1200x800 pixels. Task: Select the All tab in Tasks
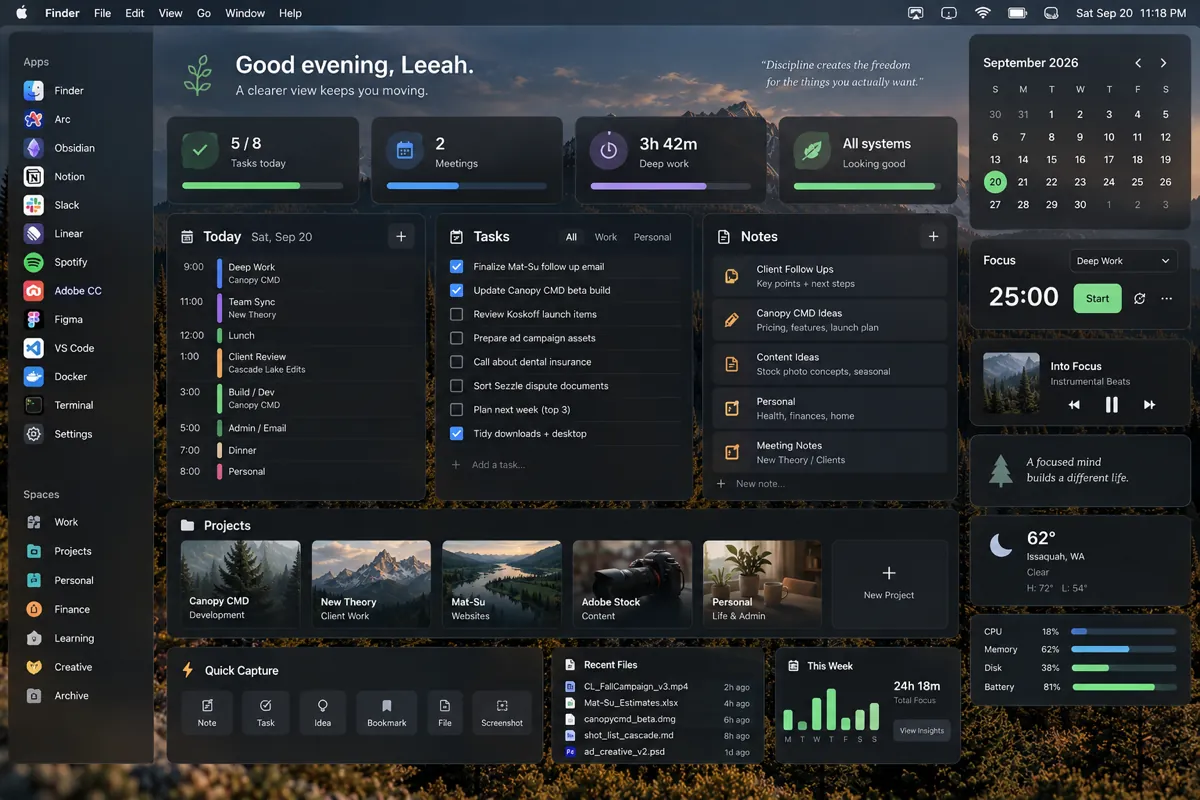click(x=571, y=237)
